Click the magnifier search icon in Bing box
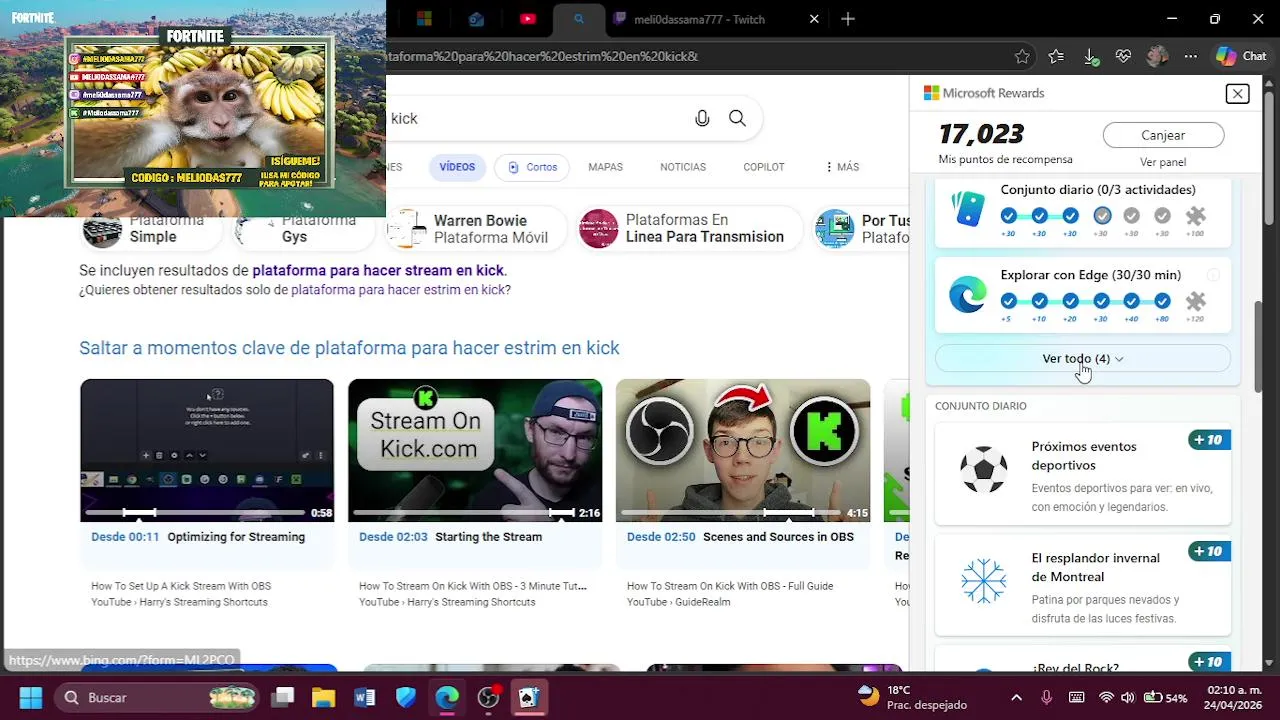This screenshot has width=1280, height=720. pos(737,118)
